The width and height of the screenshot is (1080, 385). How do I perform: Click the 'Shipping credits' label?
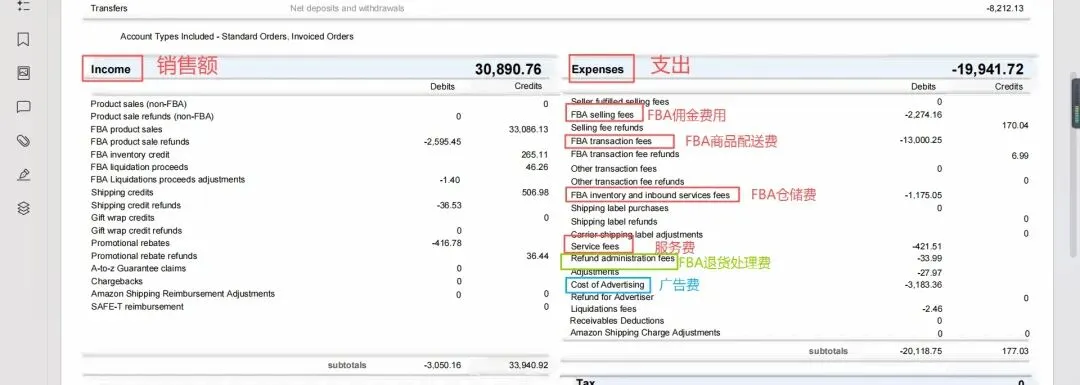pyautogui.click(x=122, y=193)
